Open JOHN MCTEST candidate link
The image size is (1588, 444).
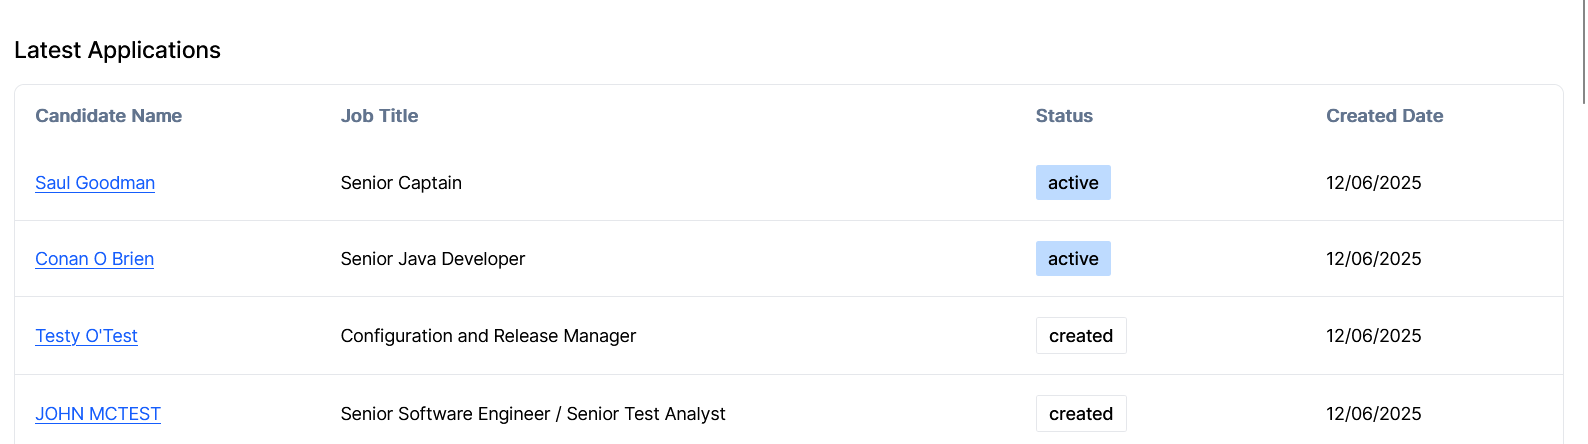98,414
